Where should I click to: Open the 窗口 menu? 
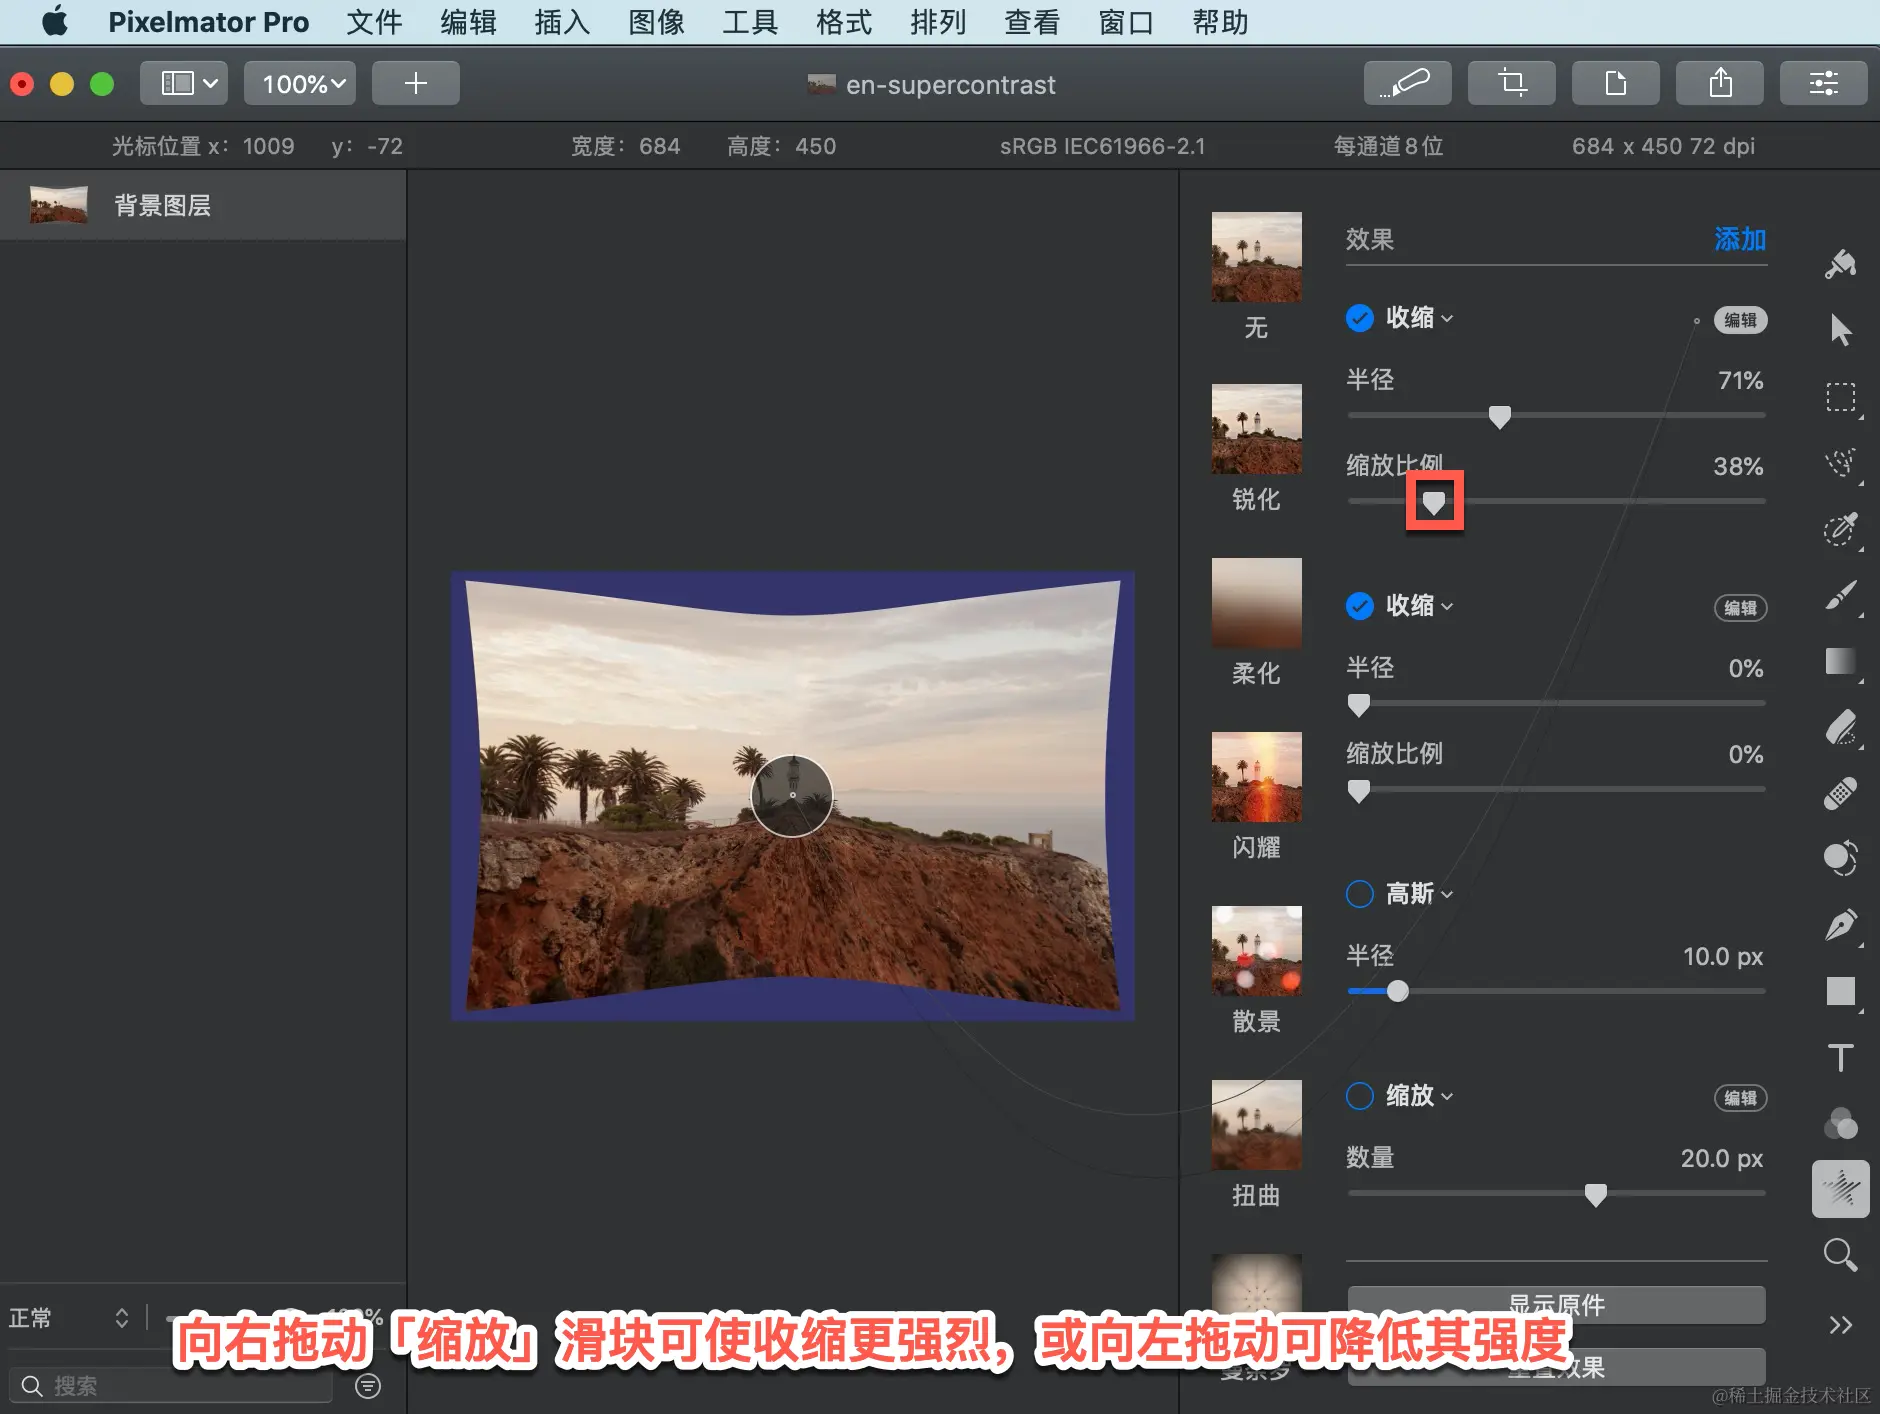(x=1126, y=22)
